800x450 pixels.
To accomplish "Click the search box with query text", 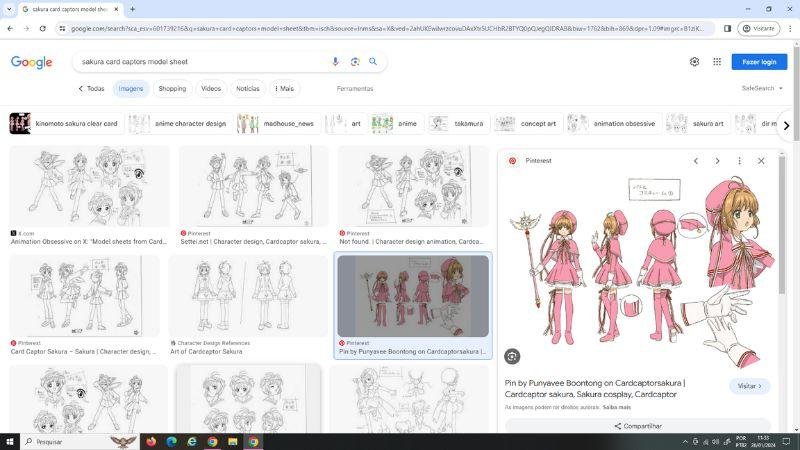I will (x=204, y=62).
